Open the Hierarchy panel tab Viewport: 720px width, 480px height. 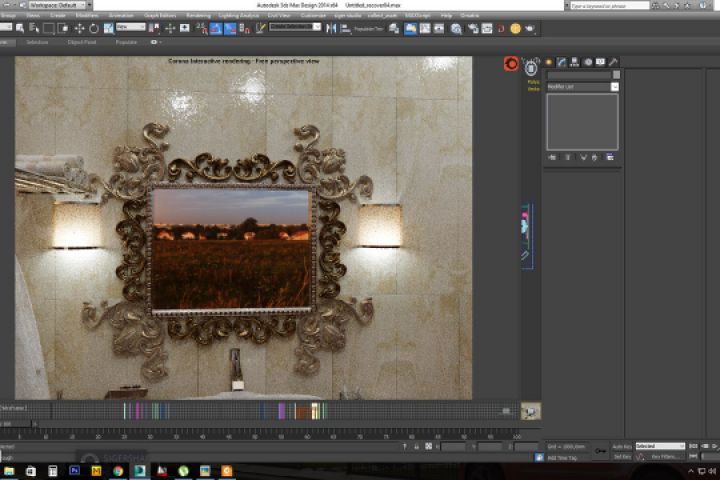tap(574, 62)
